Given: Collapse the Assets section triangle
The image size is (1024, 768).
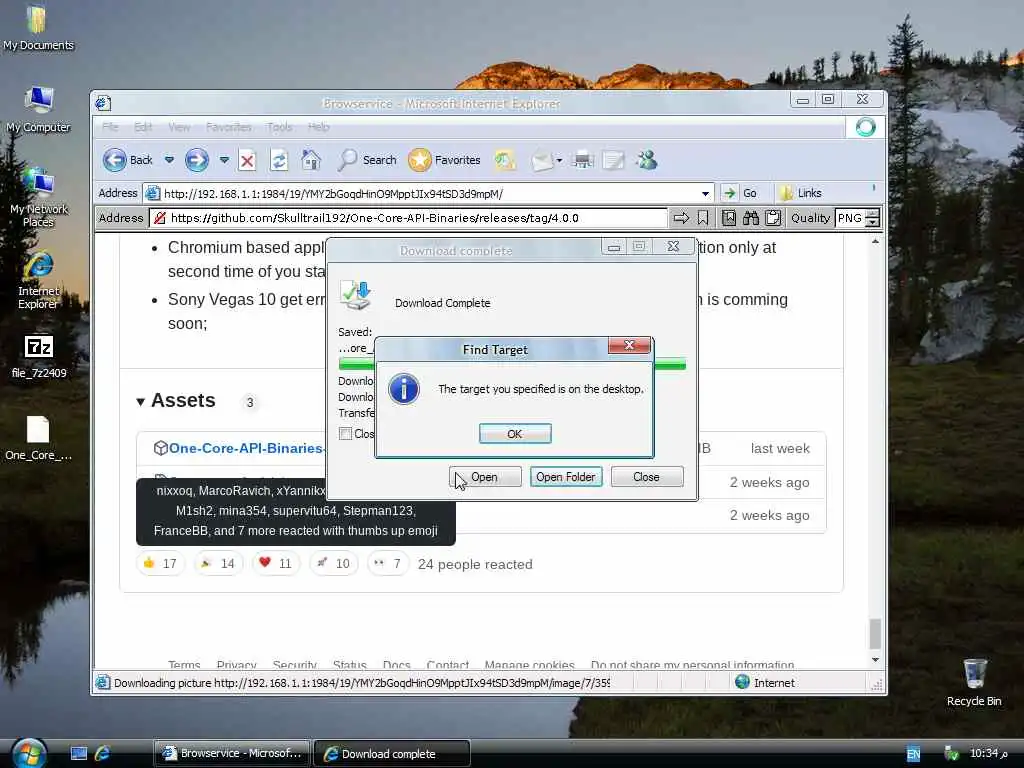Looking at the screenshot, I should pos(140,402).
